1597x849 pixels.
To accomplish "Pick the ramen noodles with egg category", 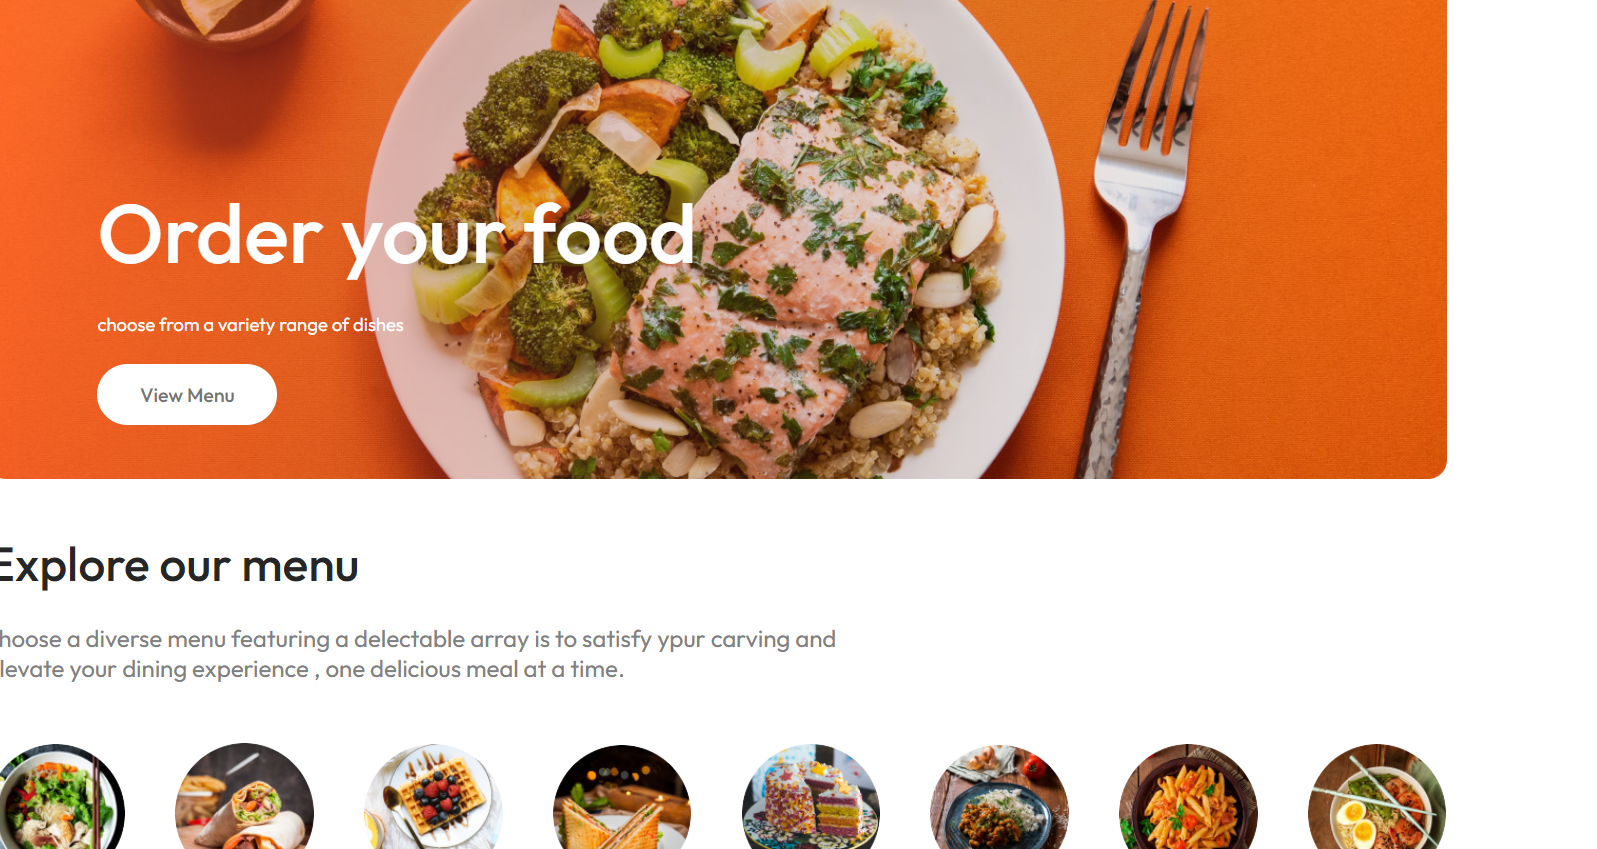I will point(1377,796).
